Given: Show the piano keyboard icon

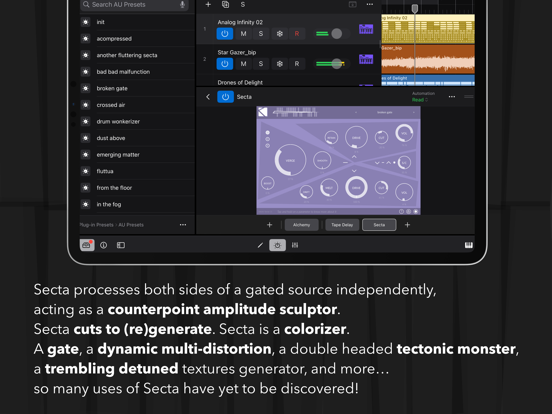Looking at the screenshot, I should coord(469,245).
